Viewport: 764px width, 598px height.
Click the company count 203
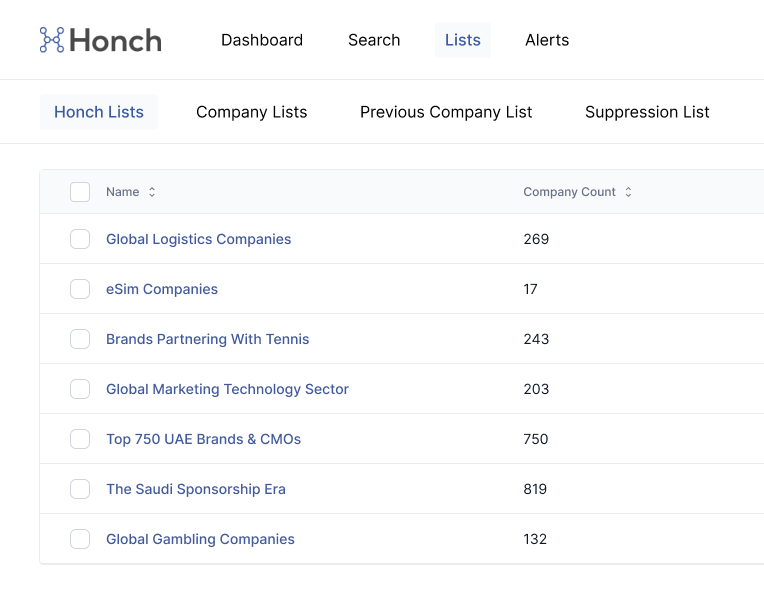pyautogui.click(x=536, y=389)
